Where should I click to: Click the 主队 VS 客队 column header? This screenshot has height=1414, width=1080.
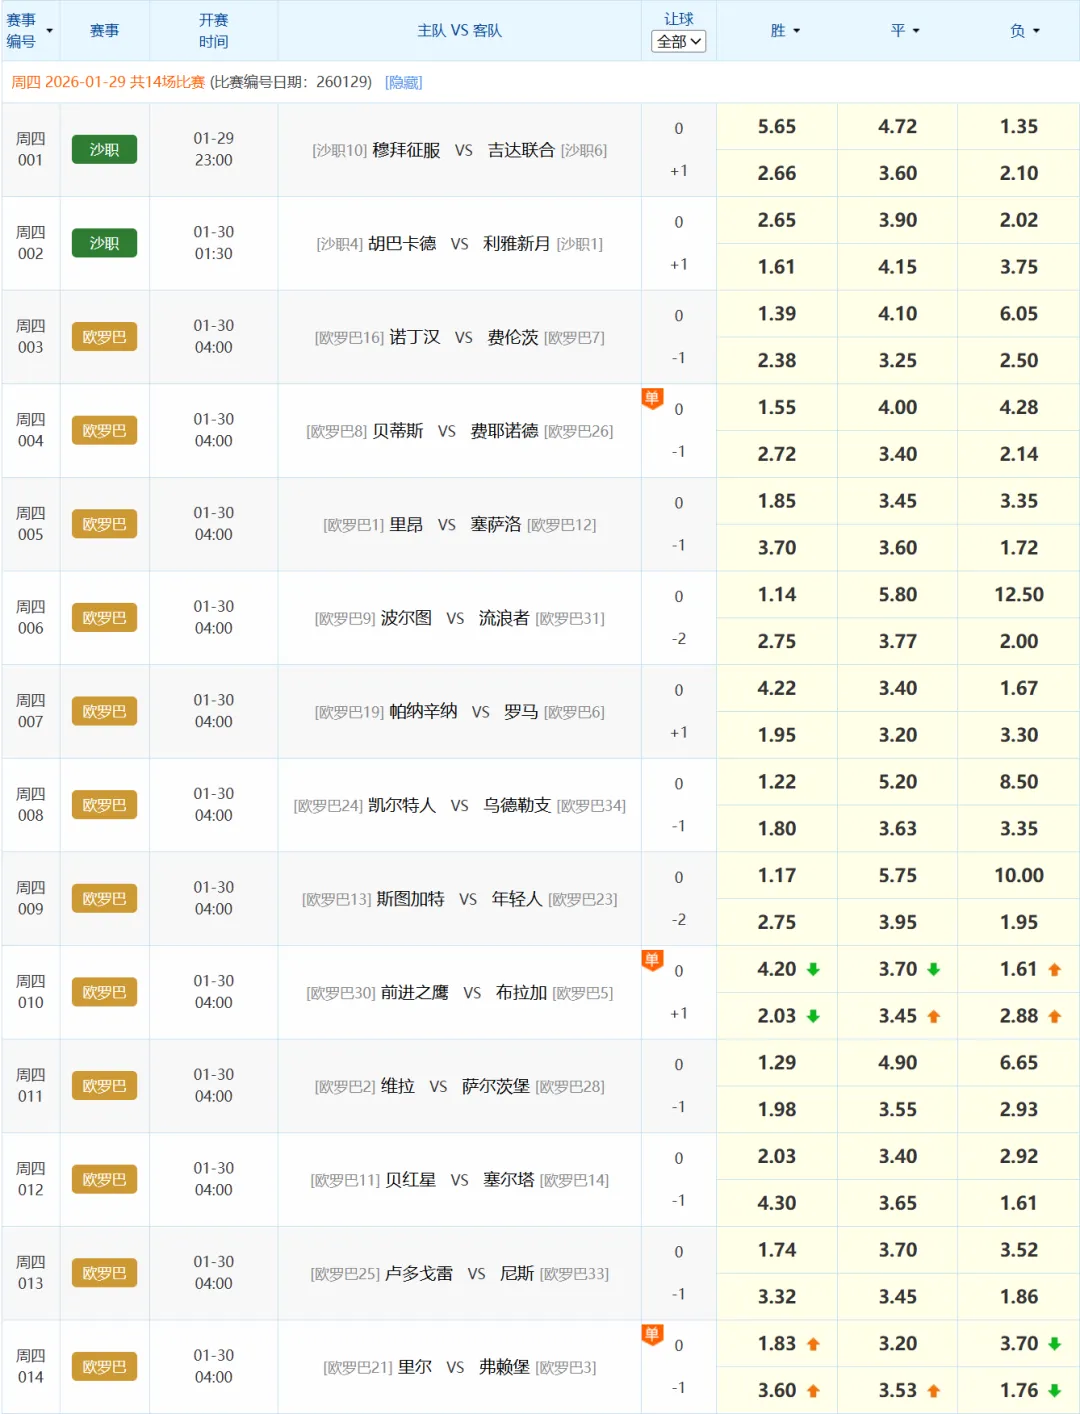pos(459,31)
